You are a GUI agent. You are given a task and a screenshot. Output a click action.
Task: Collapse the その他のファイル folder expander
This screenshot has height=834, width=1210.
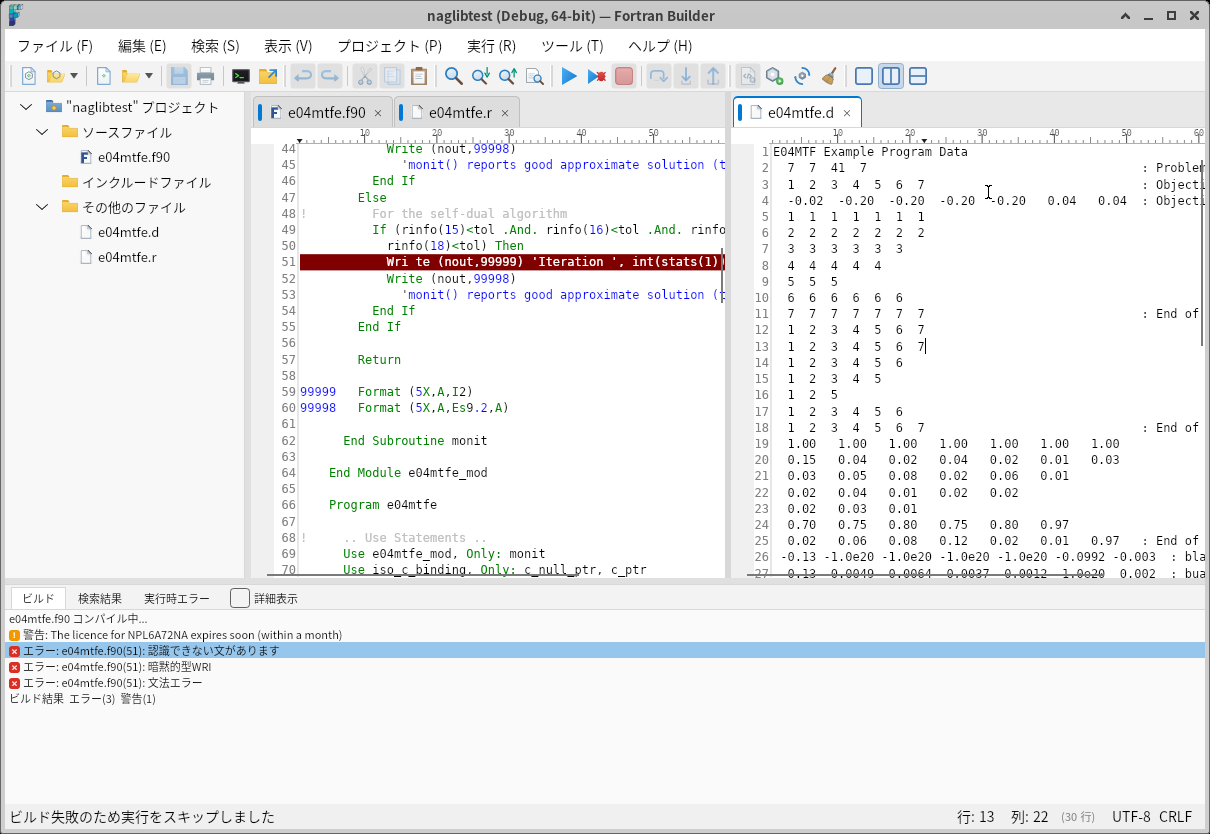[x=42, y=207]
